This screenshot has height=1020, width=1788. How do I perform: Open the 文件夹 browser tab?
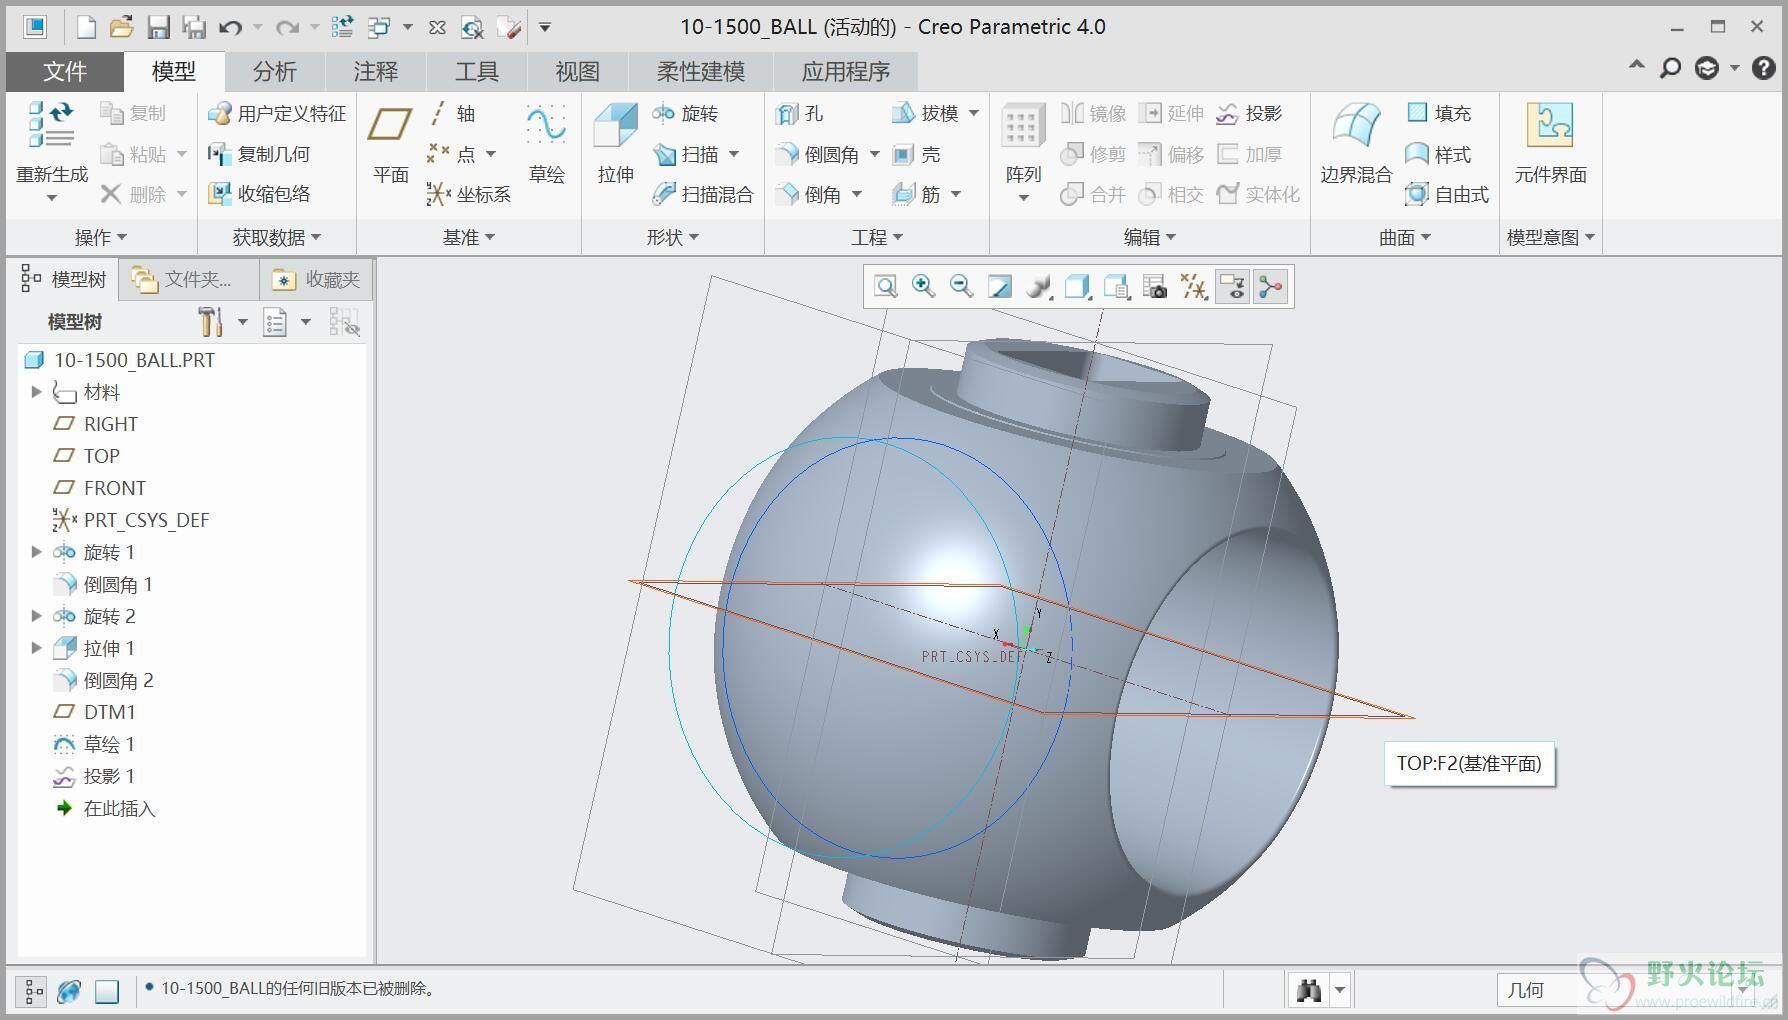pos(188,280)
